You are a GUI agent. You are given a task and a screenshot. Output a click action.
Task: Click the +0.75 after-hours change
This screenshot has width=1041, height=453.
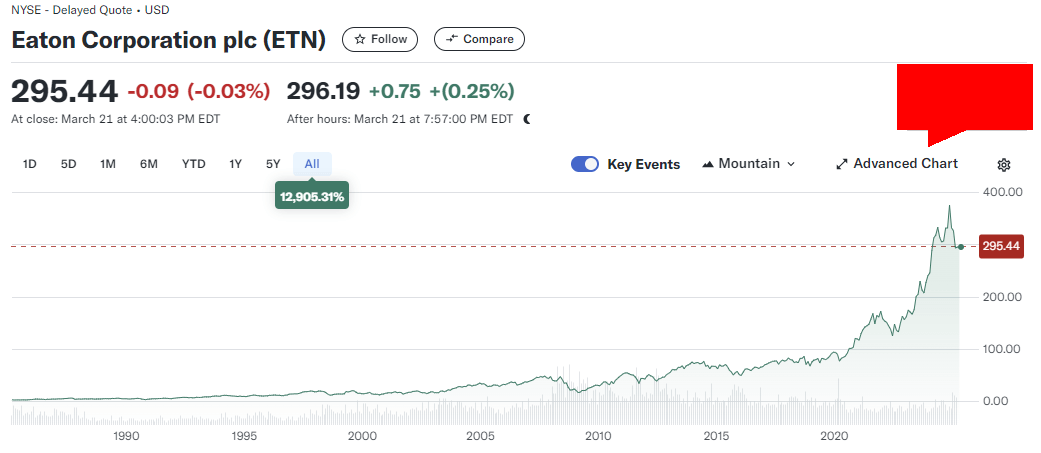pyautogui.click(x=394, y=91)
